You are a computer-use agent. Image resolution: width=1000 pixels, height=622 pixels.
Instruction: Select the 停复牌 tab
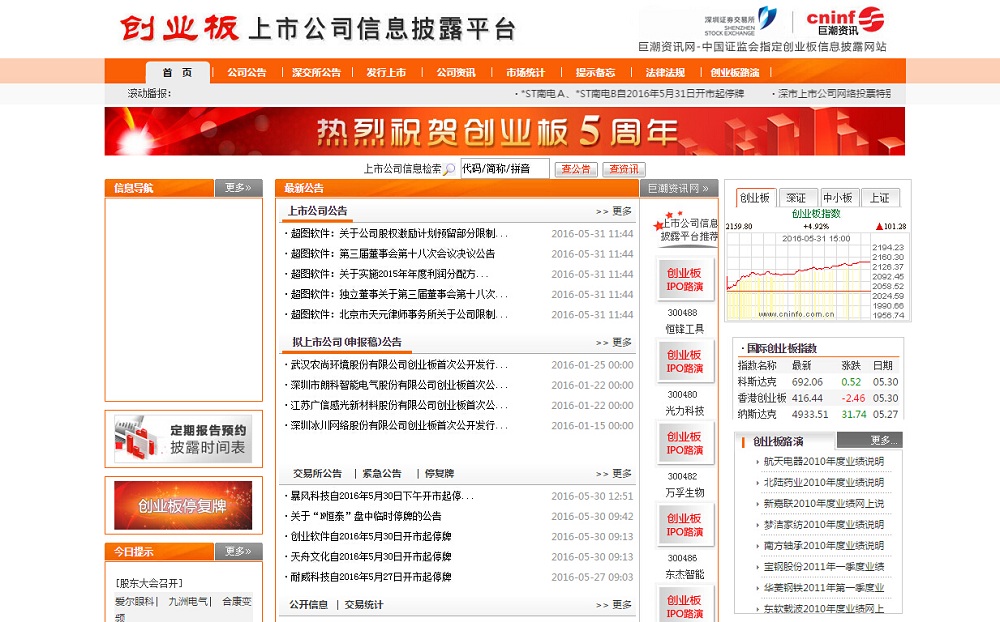pyautogui.click(x=439, y=473)
